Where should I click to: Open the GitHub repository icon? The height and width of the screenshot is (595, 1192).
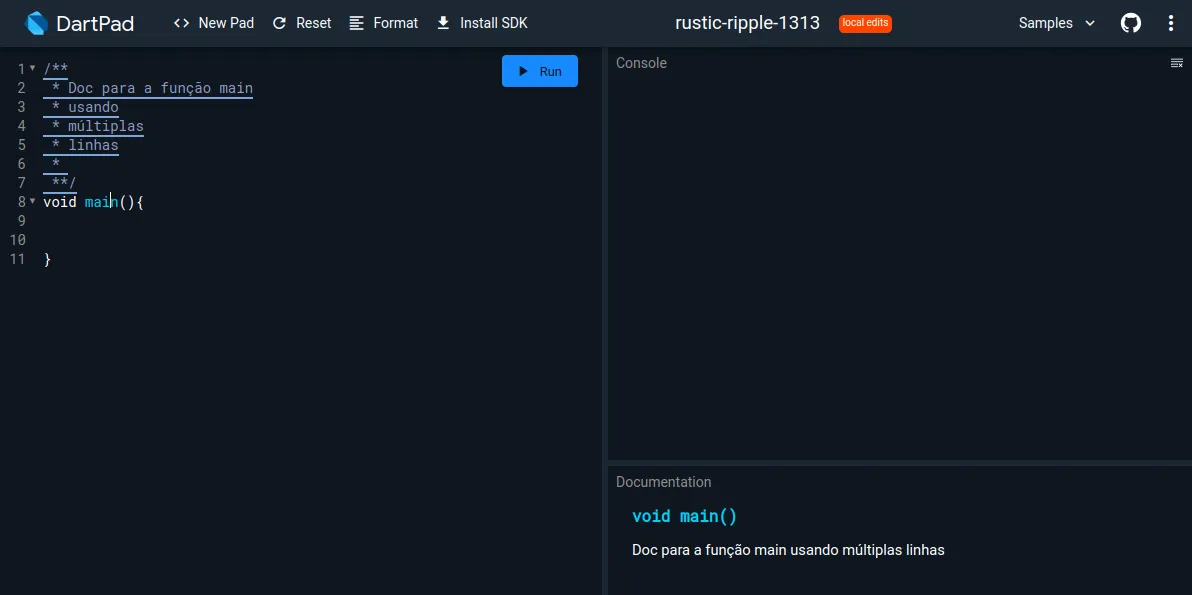tap(1130, 24)
